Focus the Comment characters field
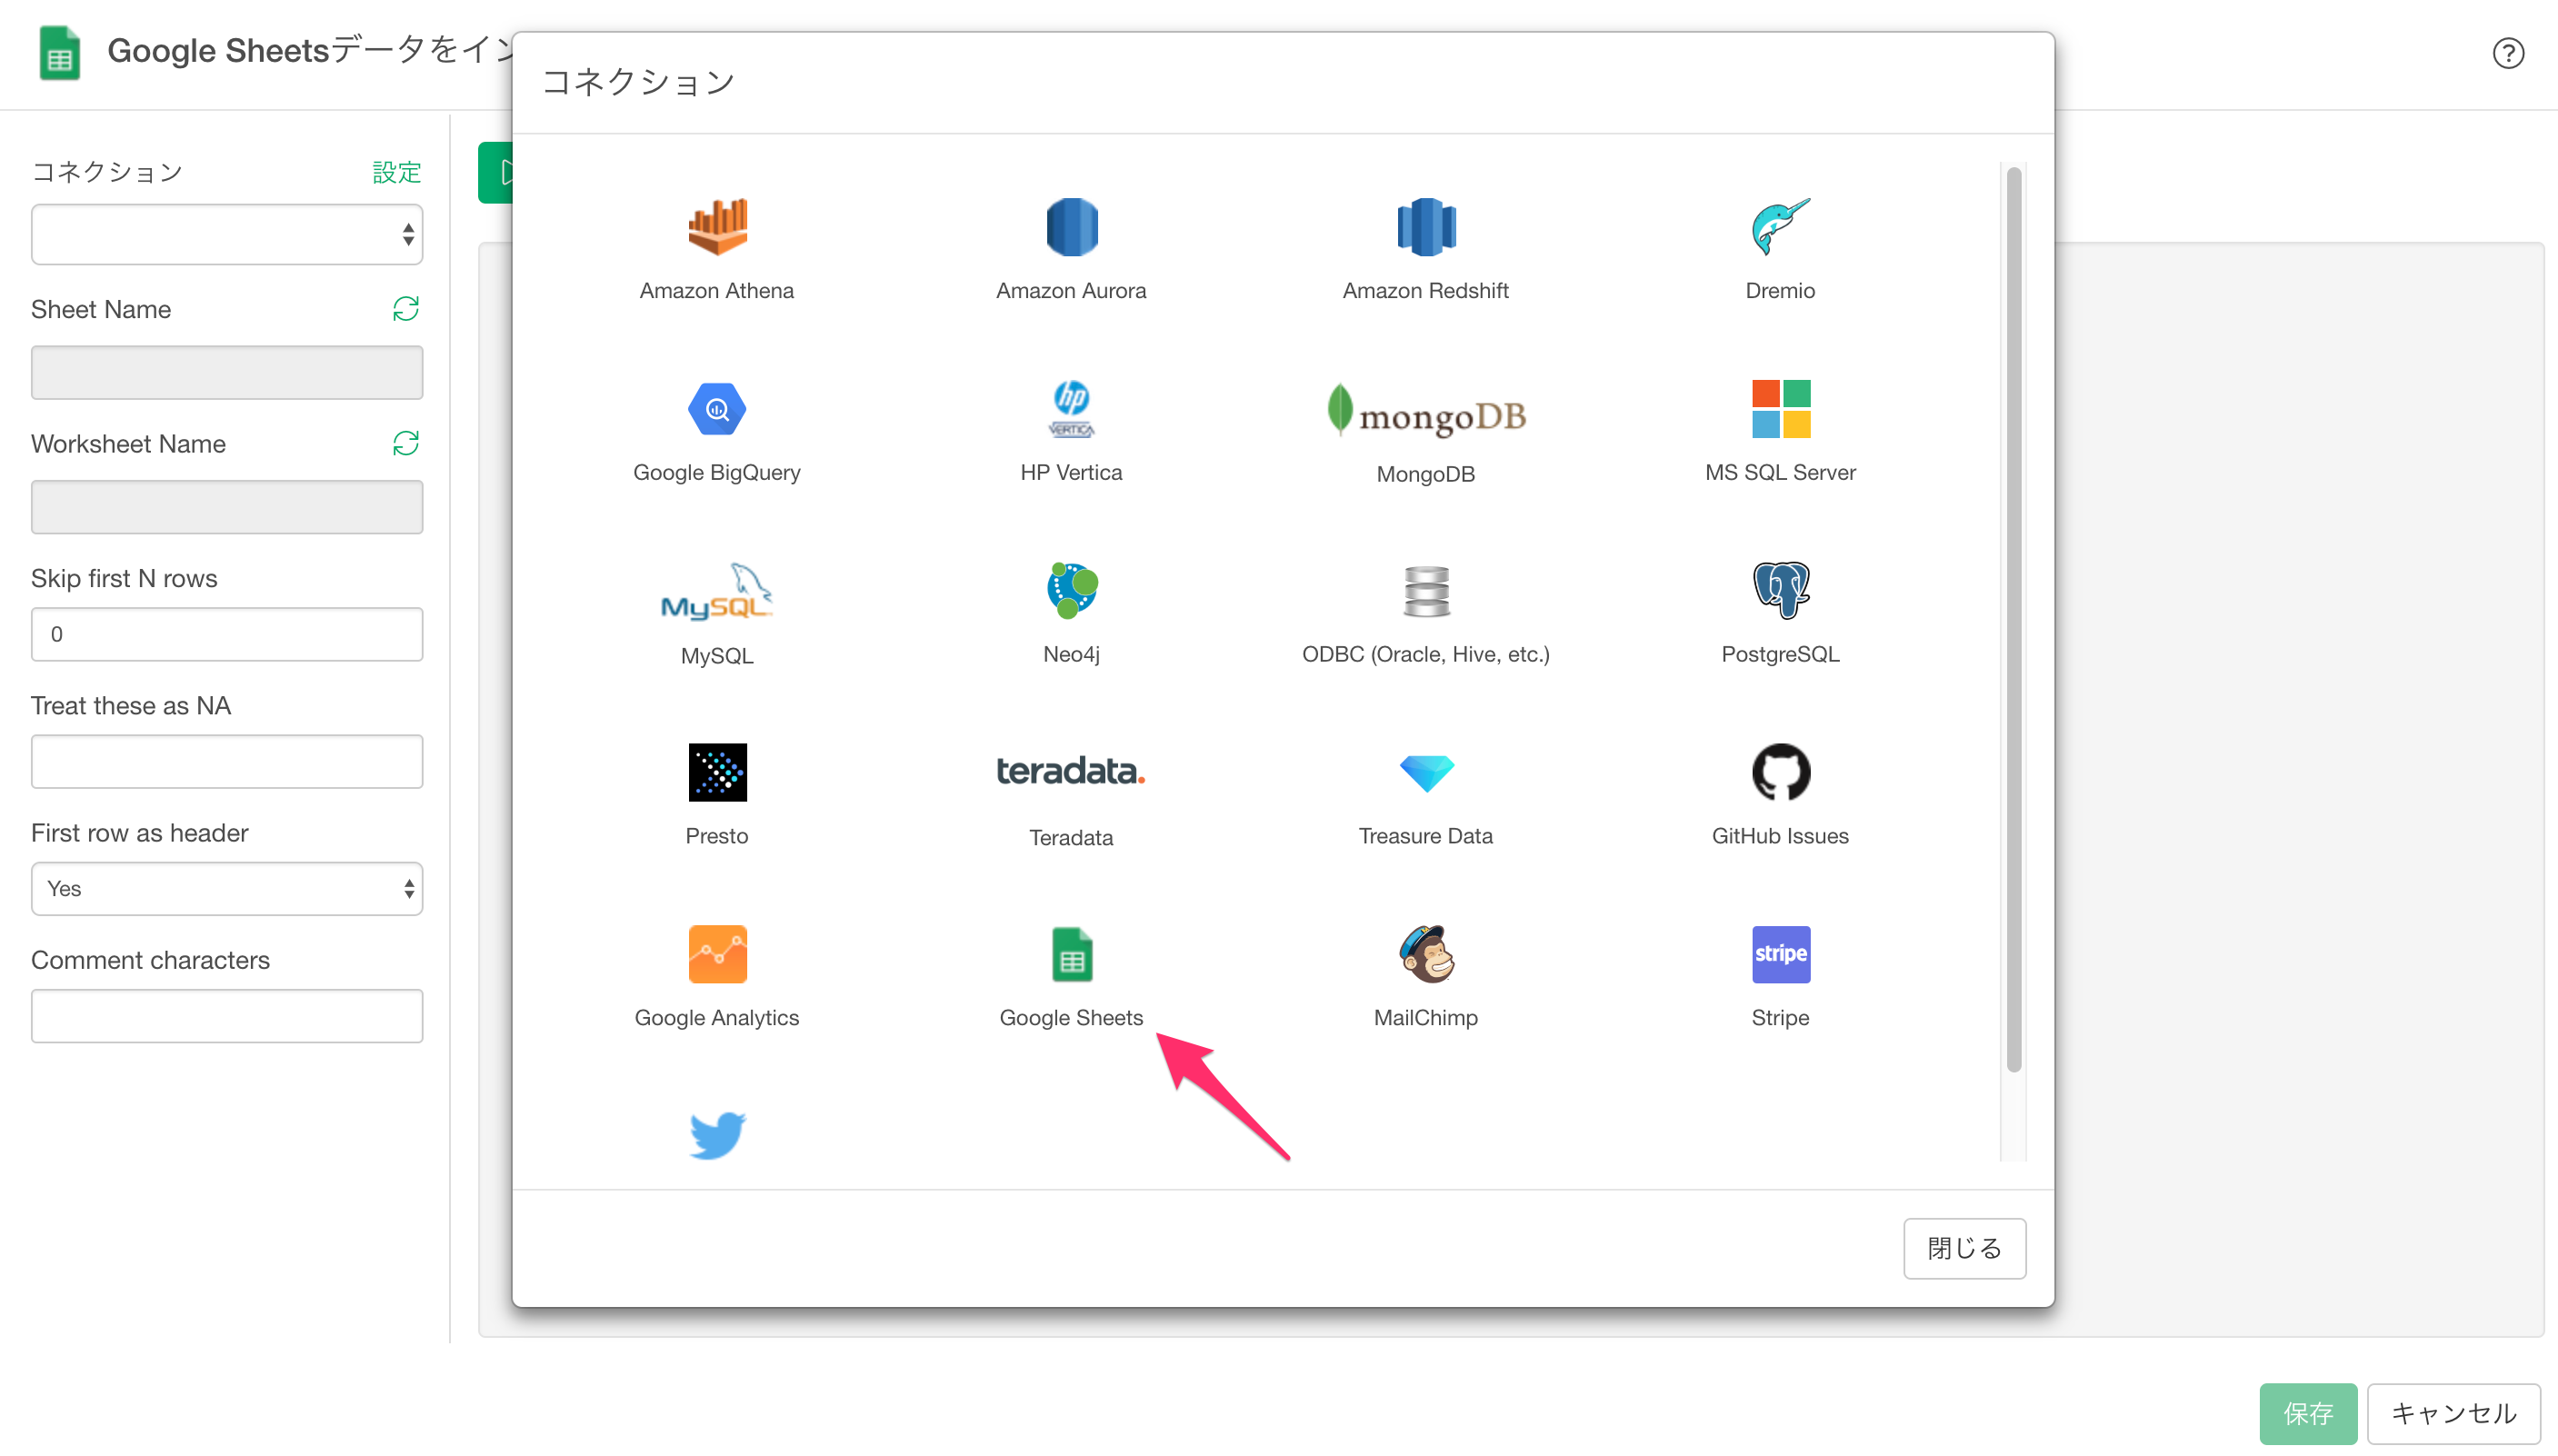 (227, 1016)
